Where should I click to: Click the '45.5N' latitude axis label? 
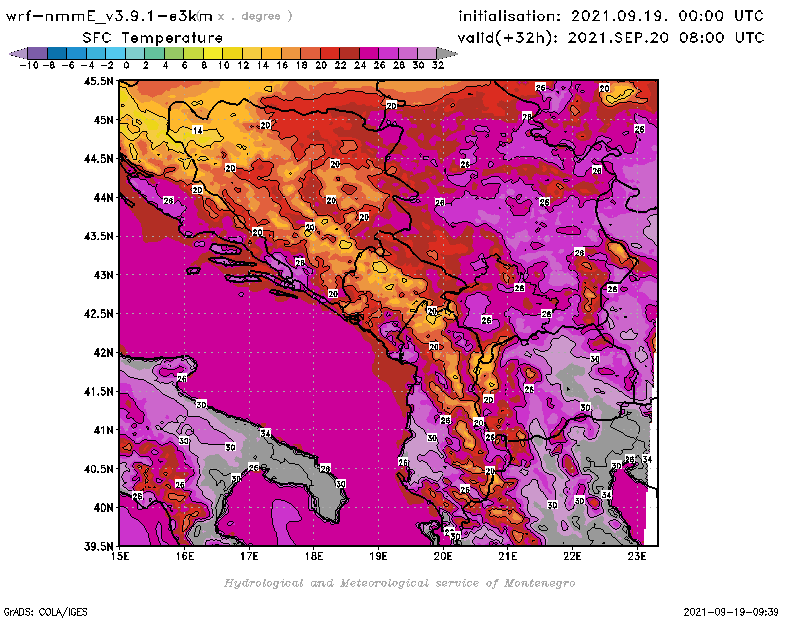99,81
